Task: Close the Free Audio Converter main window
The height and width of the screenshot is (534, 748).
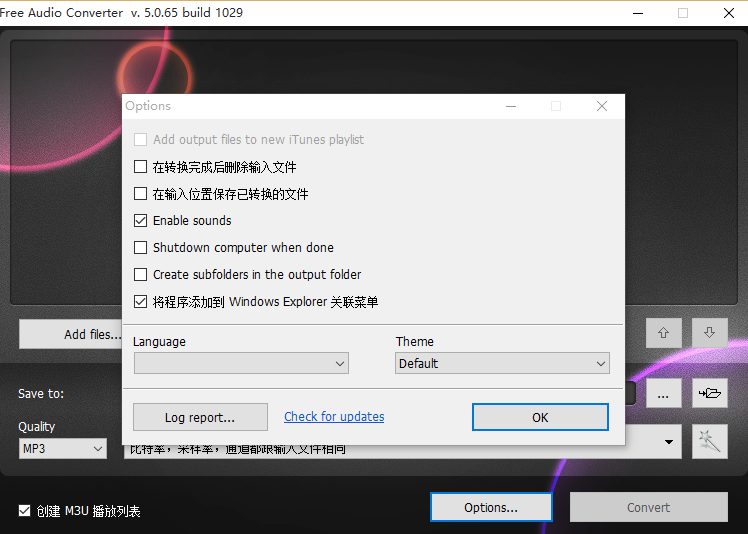Action: tap(727, 13)
